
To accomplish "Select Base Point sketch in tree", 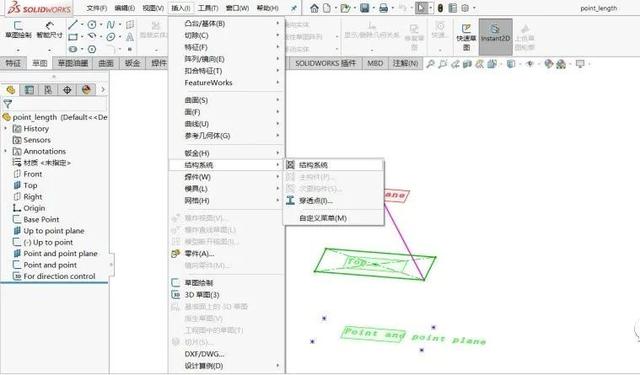I will click(x=36, y=220).
